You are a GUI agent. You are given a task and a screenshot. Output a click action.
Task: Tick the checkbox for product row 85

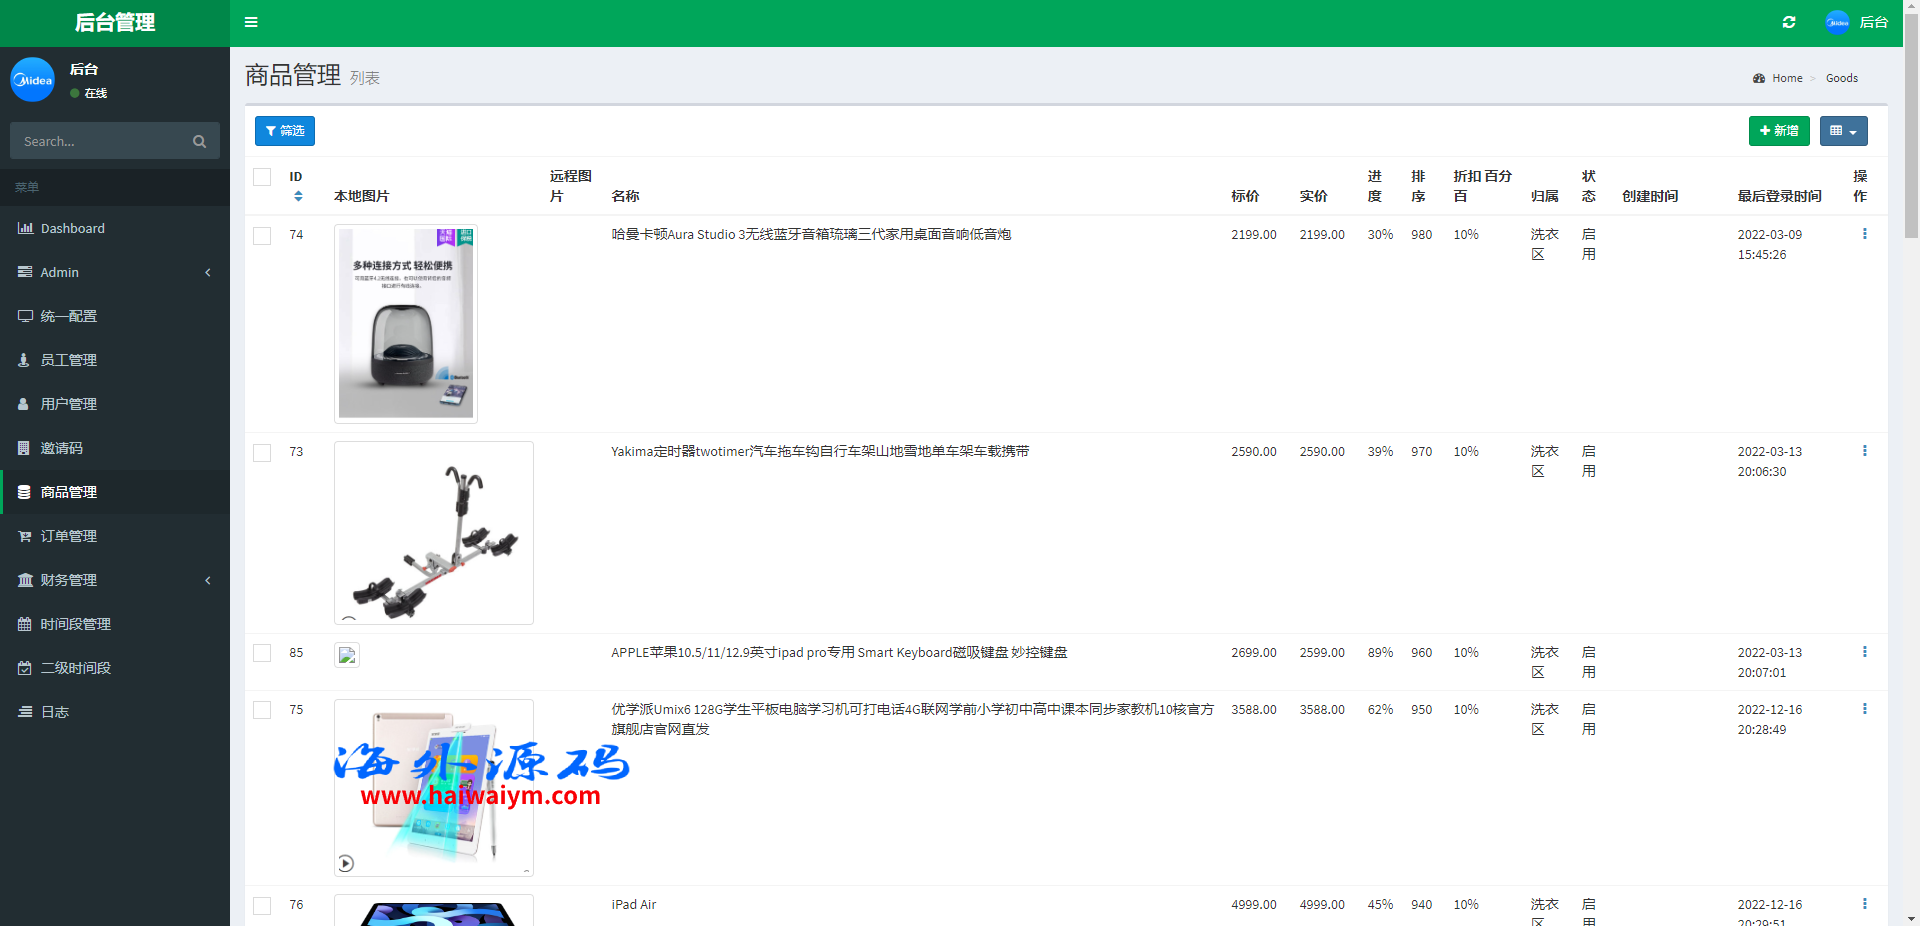tap(262, 653)
